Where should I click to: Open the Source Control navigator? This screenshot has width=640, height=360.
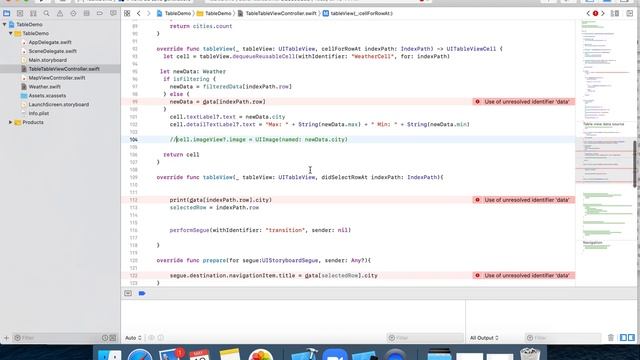click(20, 13)
